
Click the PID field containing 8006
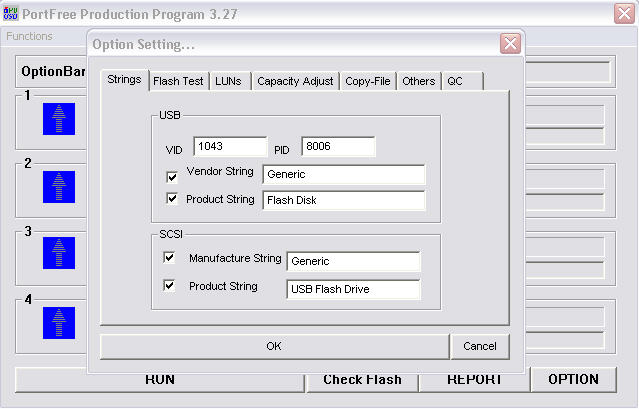click(x=338, y=146)
